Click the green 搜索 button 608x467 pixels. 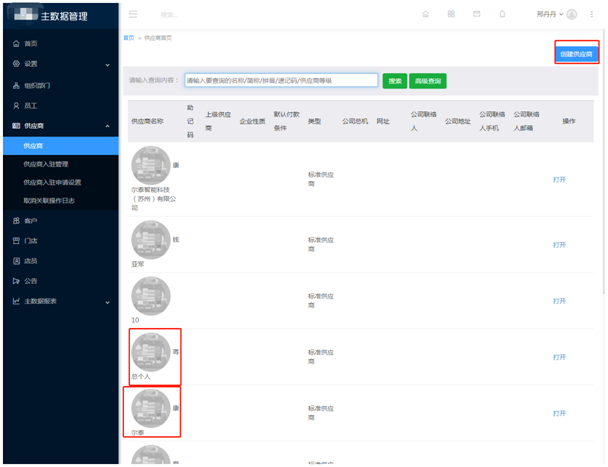[395, 81]
